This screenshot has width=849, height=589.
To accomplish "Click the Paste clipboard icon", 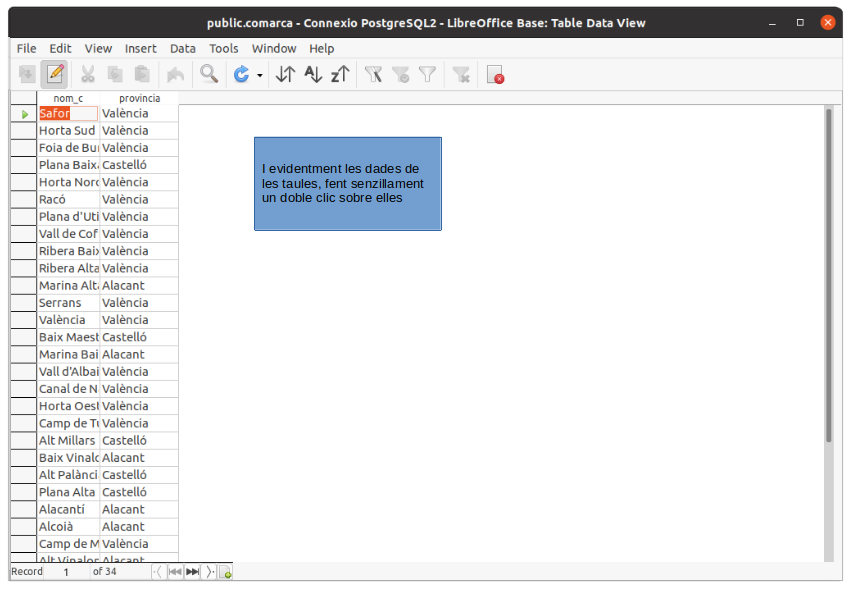I will [142, 74].
